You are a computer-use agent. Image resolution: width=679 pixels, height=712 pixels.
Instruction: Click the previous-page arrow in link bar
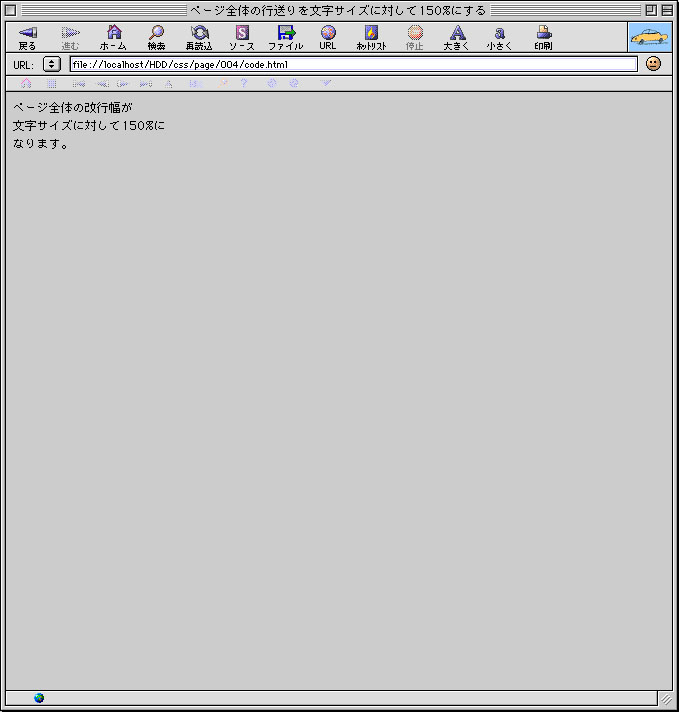click(x=102, y=84)
